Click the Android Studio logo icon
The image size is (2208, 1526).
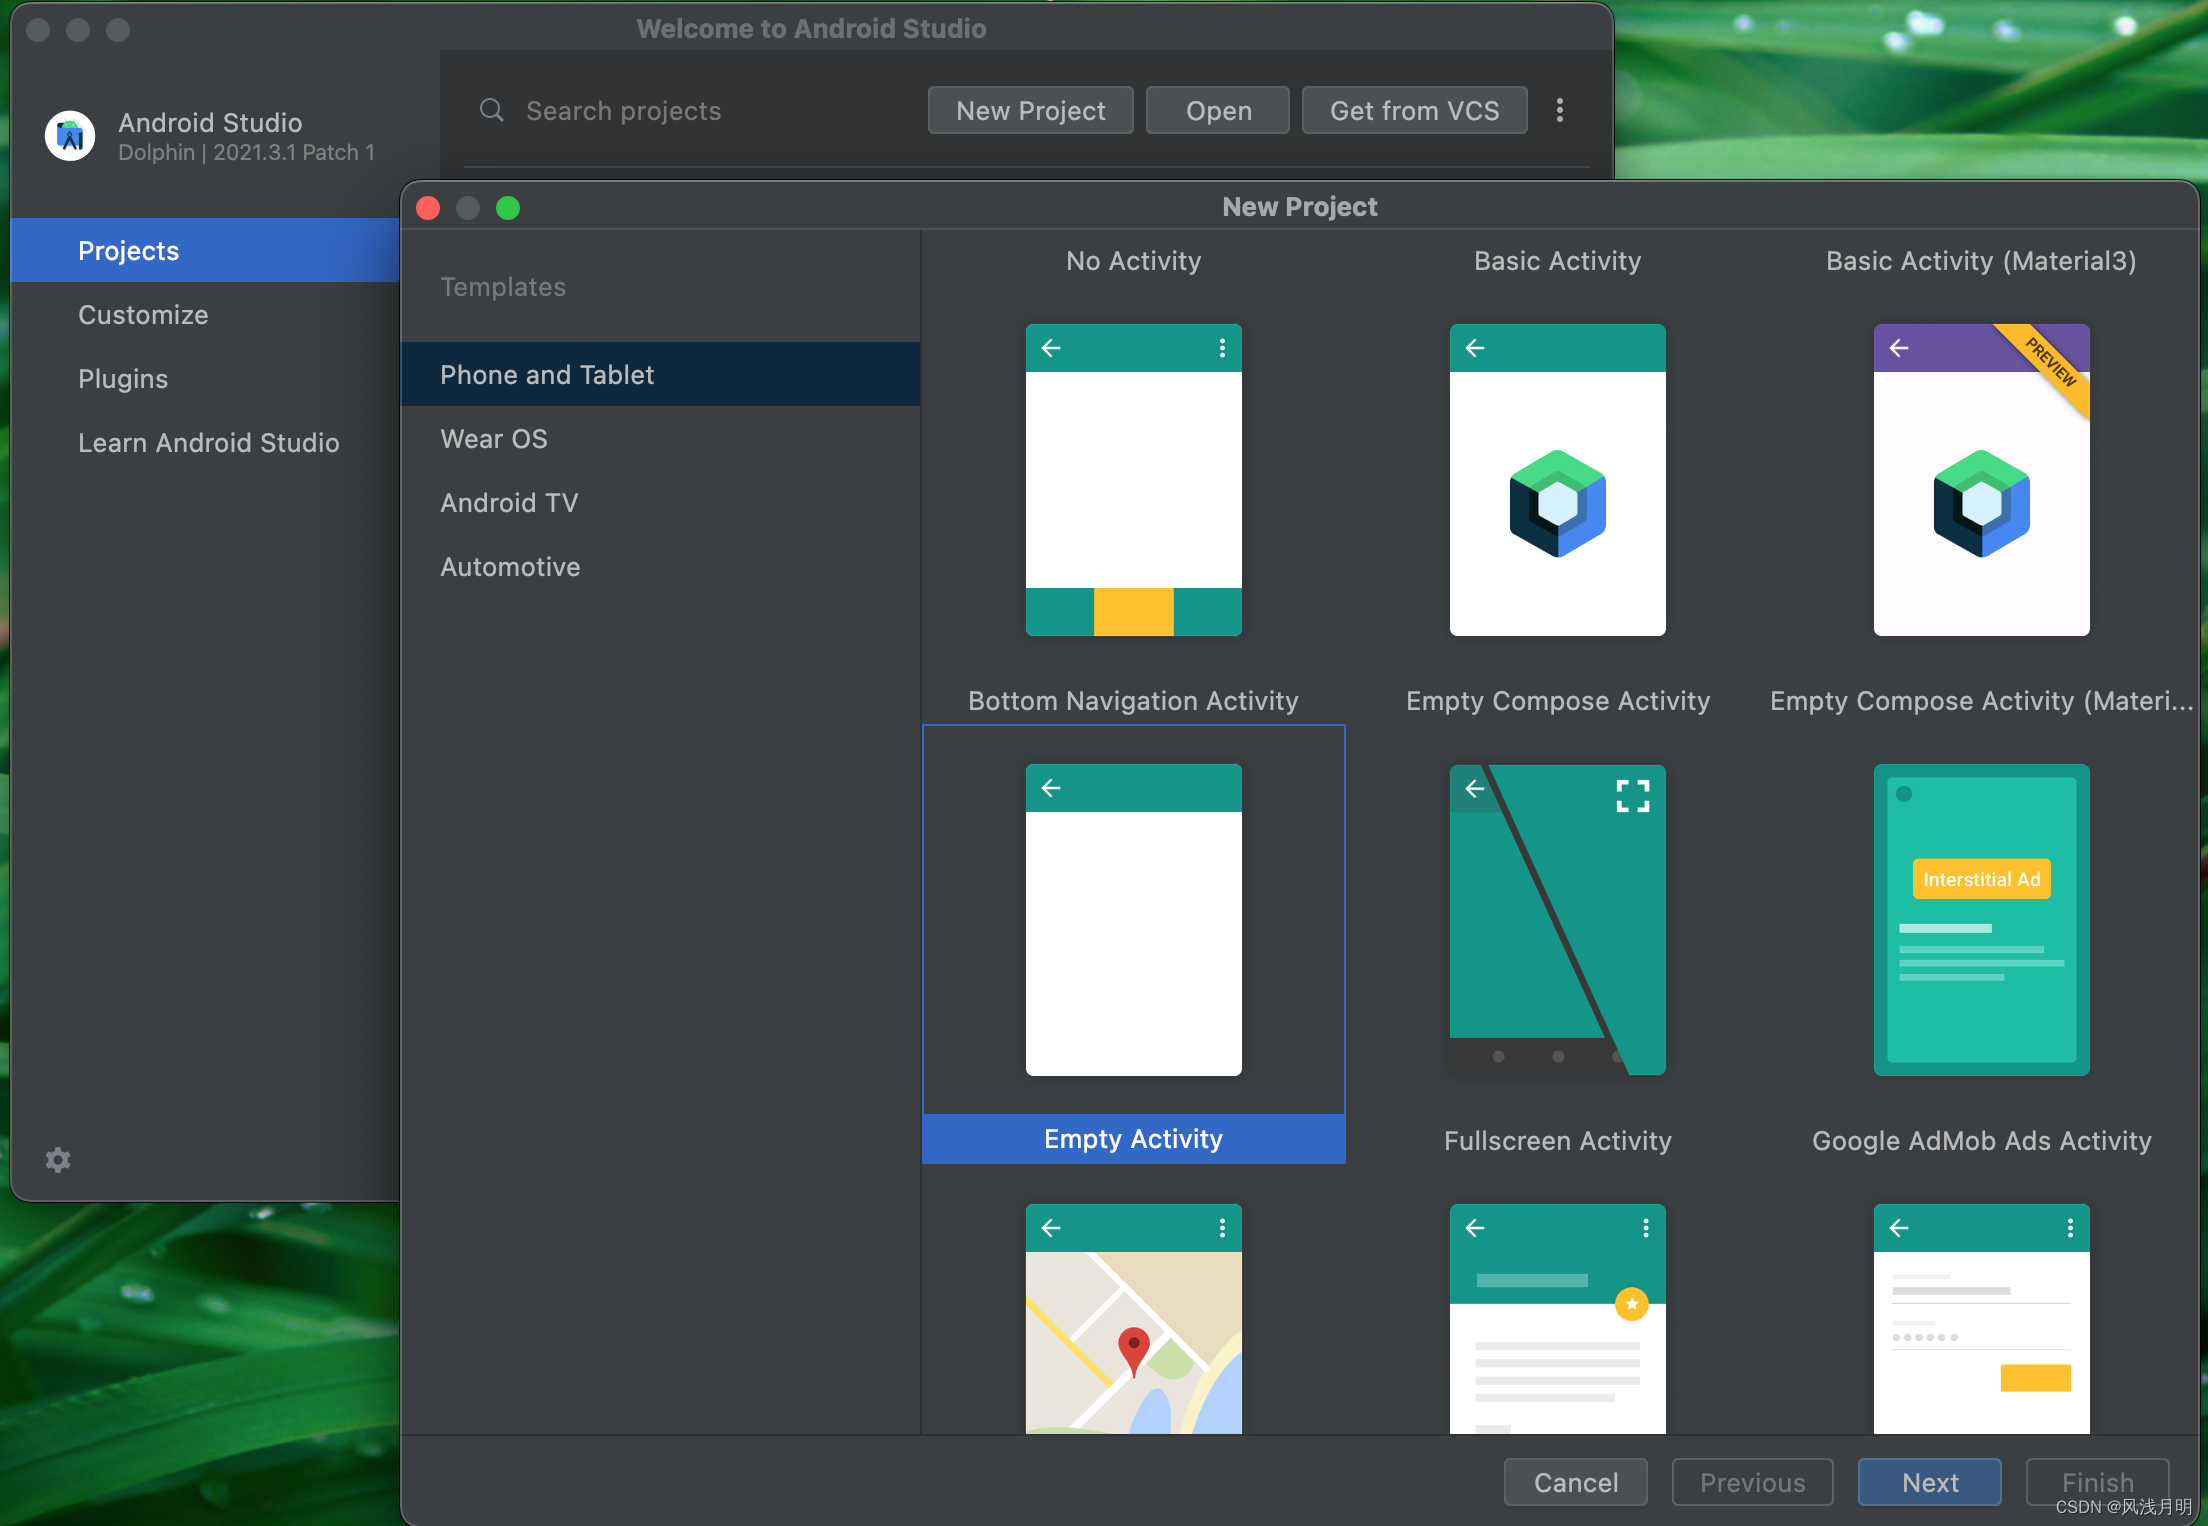tap(70, 135)
